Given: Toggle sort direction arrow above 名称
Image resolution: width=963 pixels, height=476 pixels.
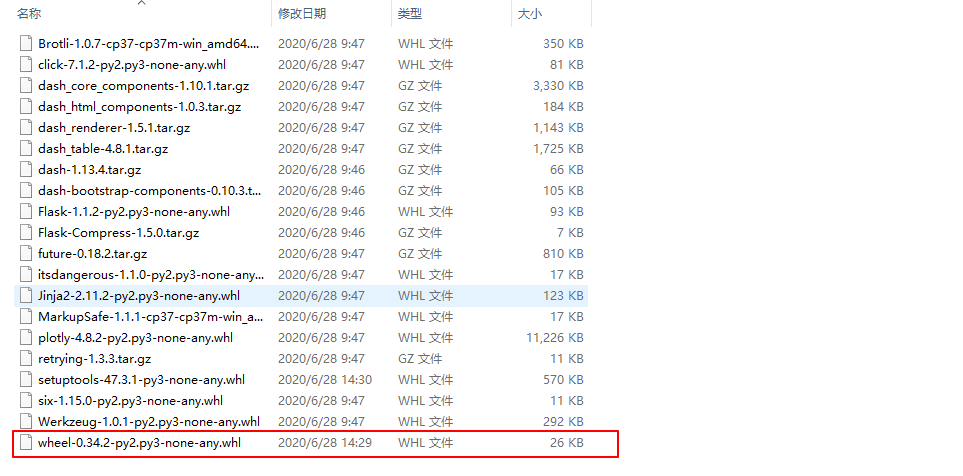Looking at the screenshot, I should 142,3.
